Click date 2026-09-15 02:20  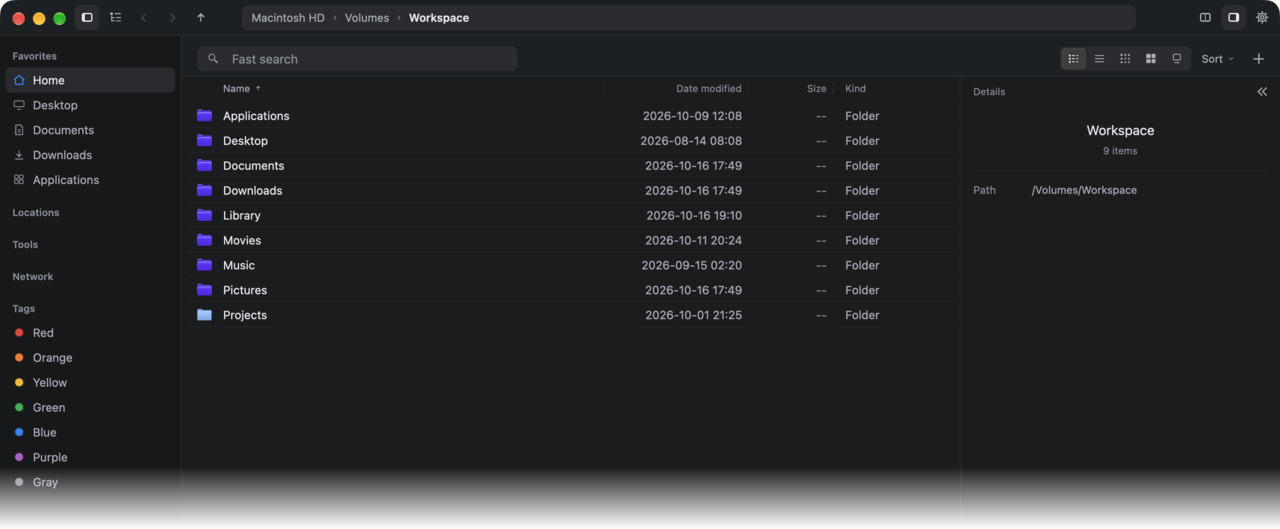click(x=691, y=266)
